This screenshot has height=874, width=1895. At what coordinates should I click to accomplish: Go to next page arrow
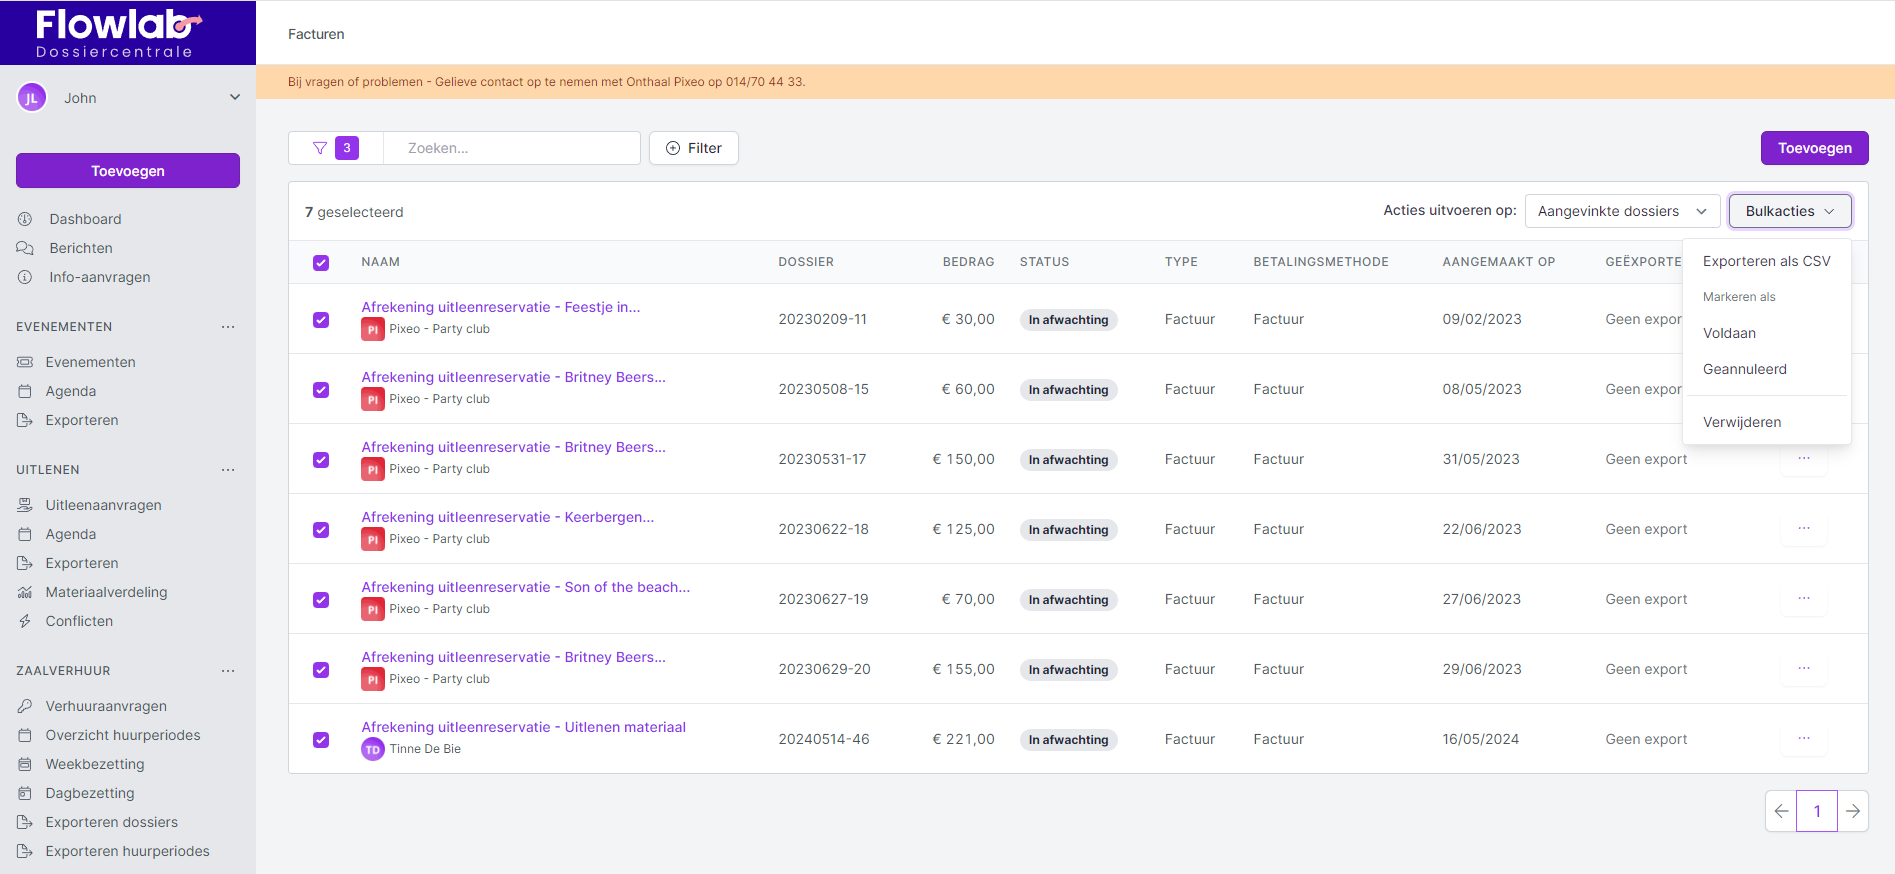click(x=1852, y=811)
